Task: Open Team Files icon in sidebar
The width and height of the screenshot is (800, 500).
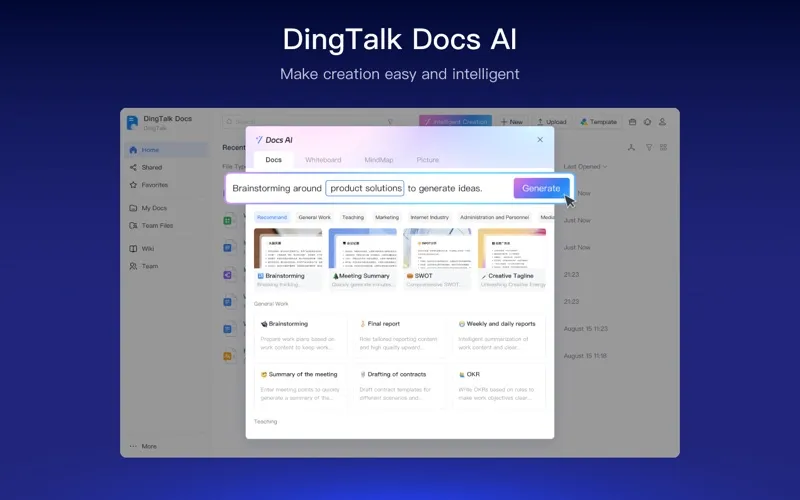Action: (133, 226)
